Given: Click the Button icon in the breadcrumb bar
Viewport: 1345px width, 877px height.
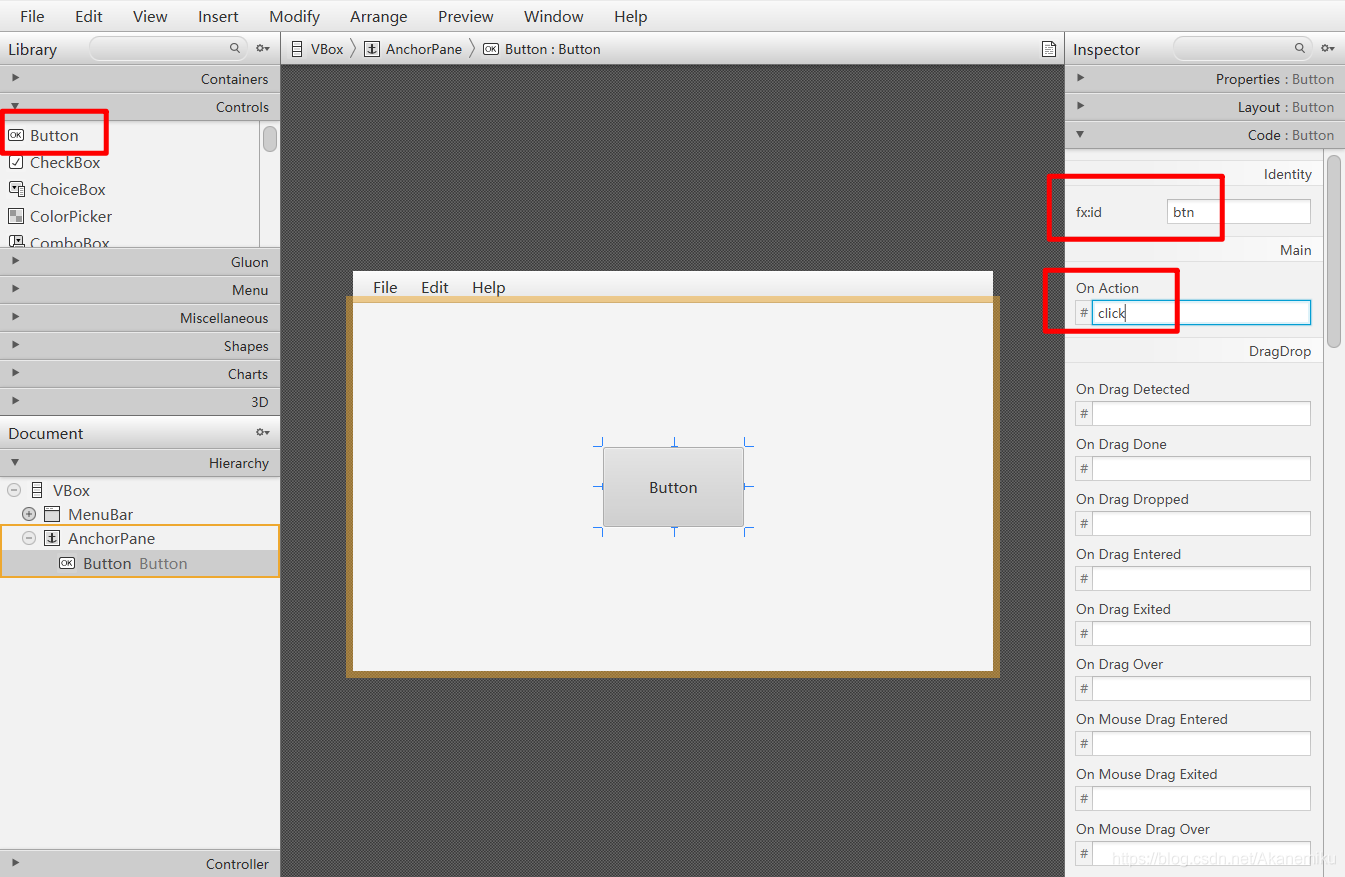Looking at the screenshot, I should (491, 48).
